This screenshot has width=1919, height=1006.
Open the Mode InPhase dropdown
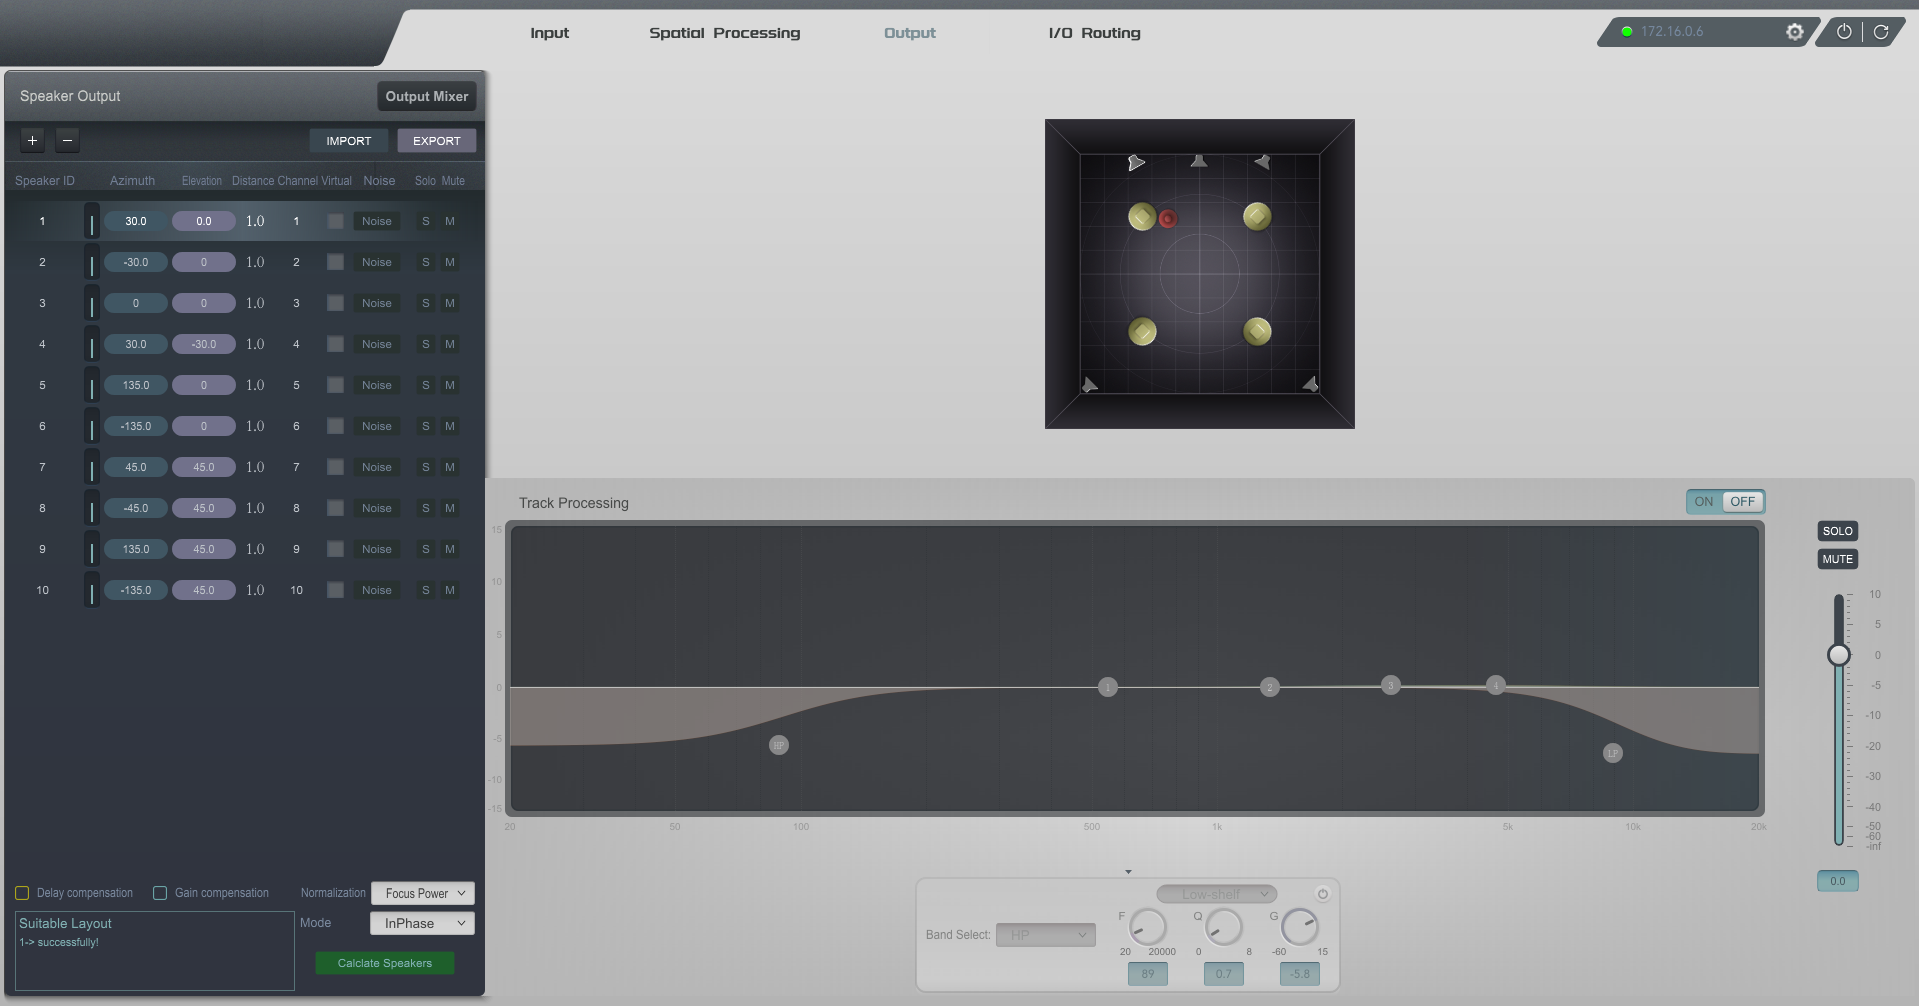(422, 923)
